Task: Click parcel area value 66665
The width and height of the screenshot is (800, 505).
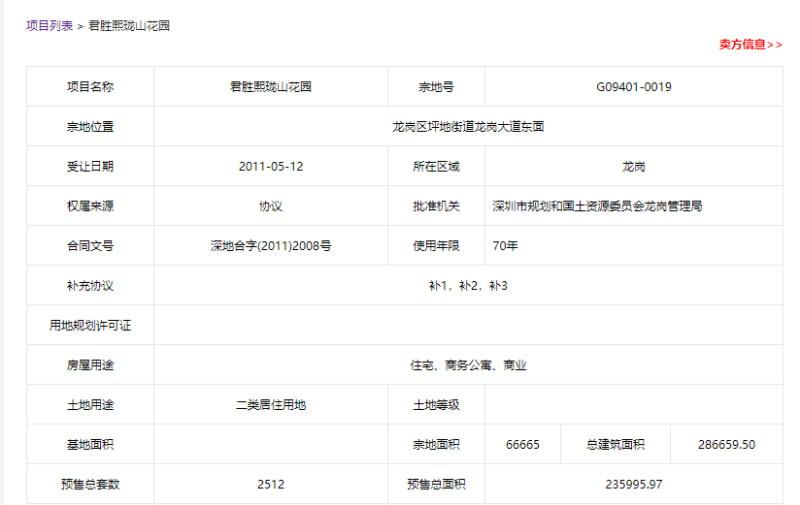Action: click(522, 445)
